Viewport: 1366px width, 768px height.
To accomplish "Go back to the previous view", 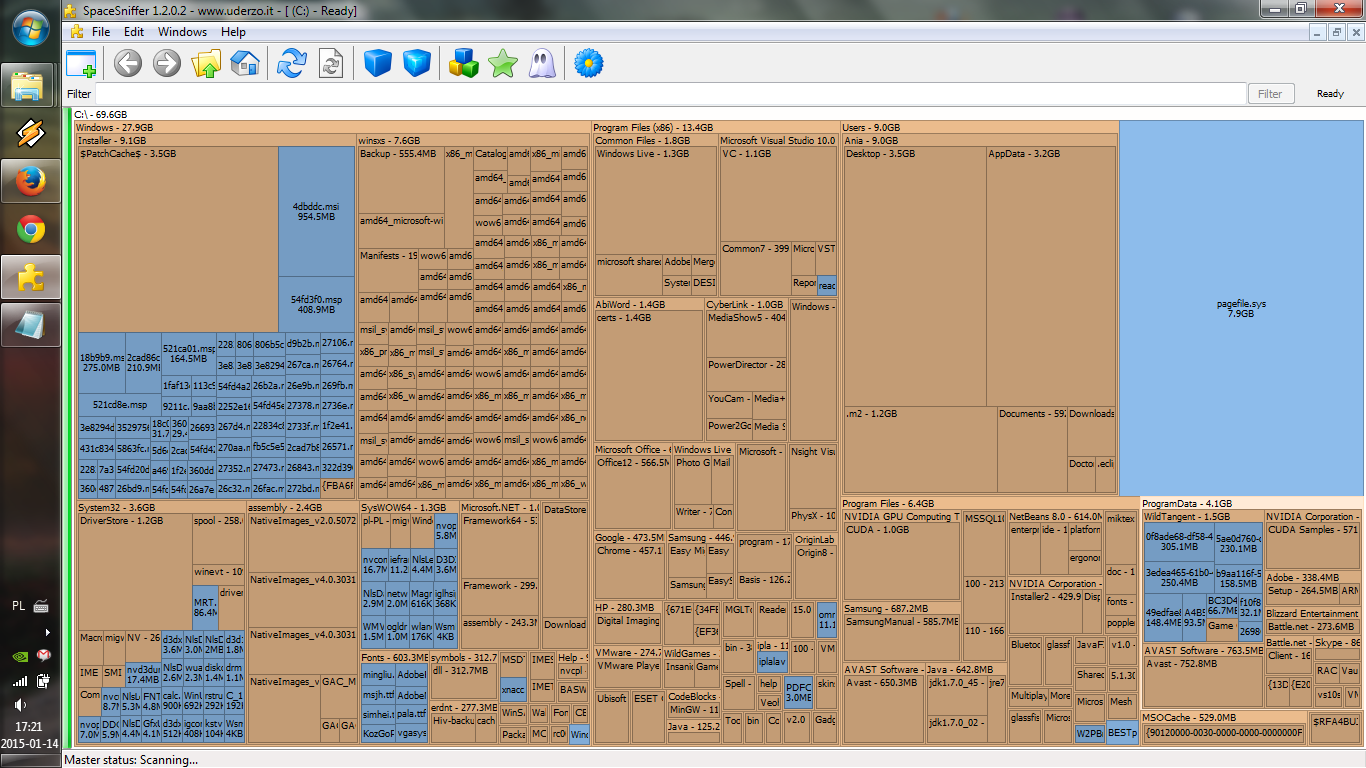I will pos(127,64).
